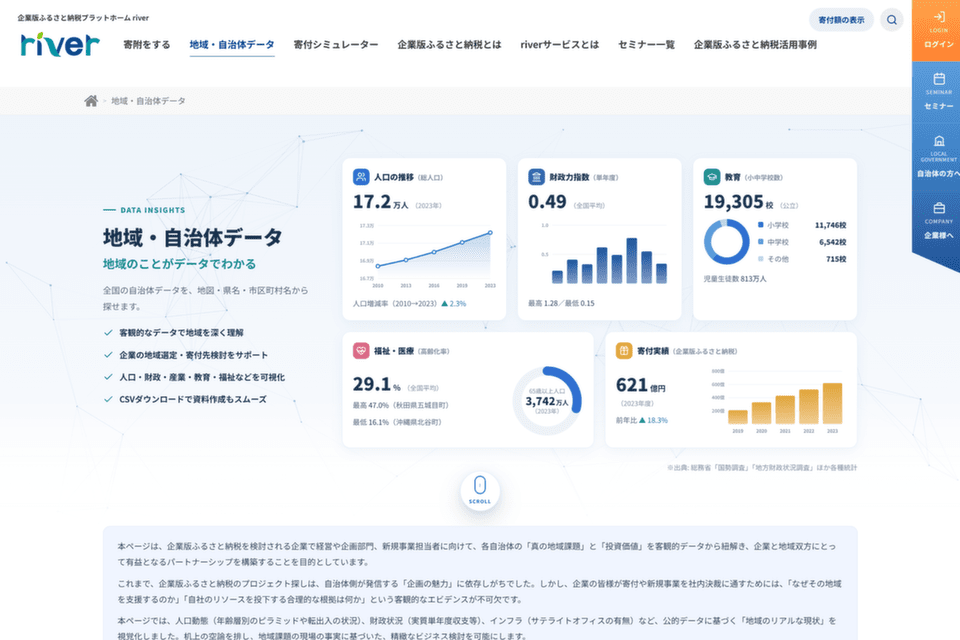Click the 17.2万人 population value
The image size is (960, 640).
[x=380, y=201]
